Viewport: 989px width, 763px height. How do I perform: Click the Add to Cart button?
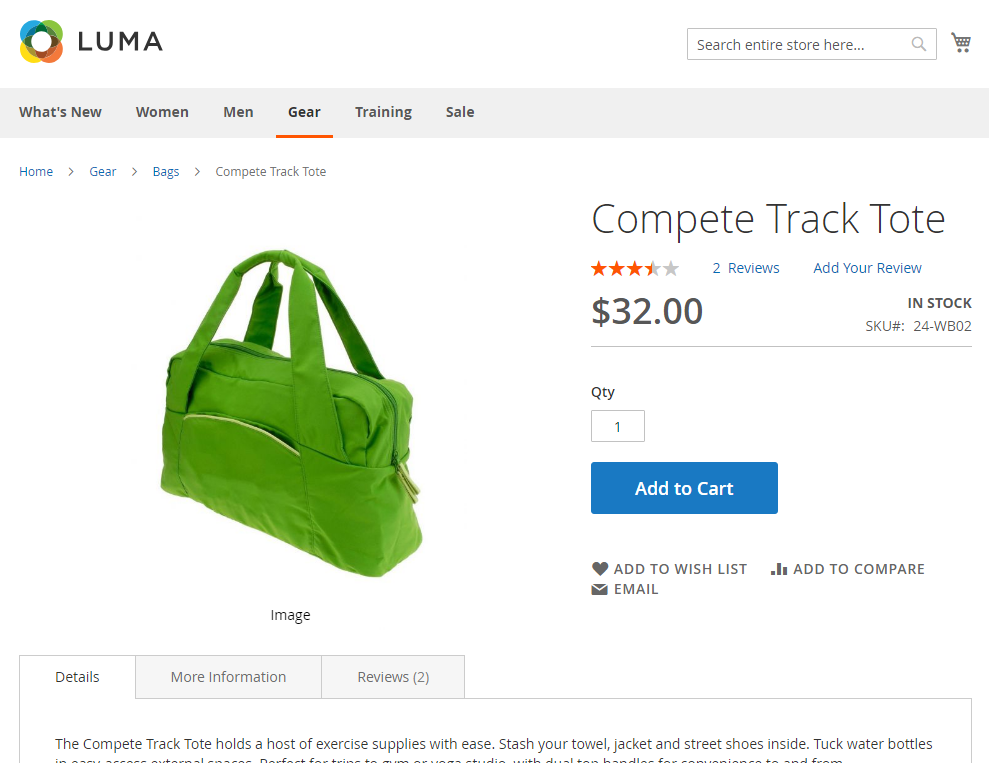684,488
